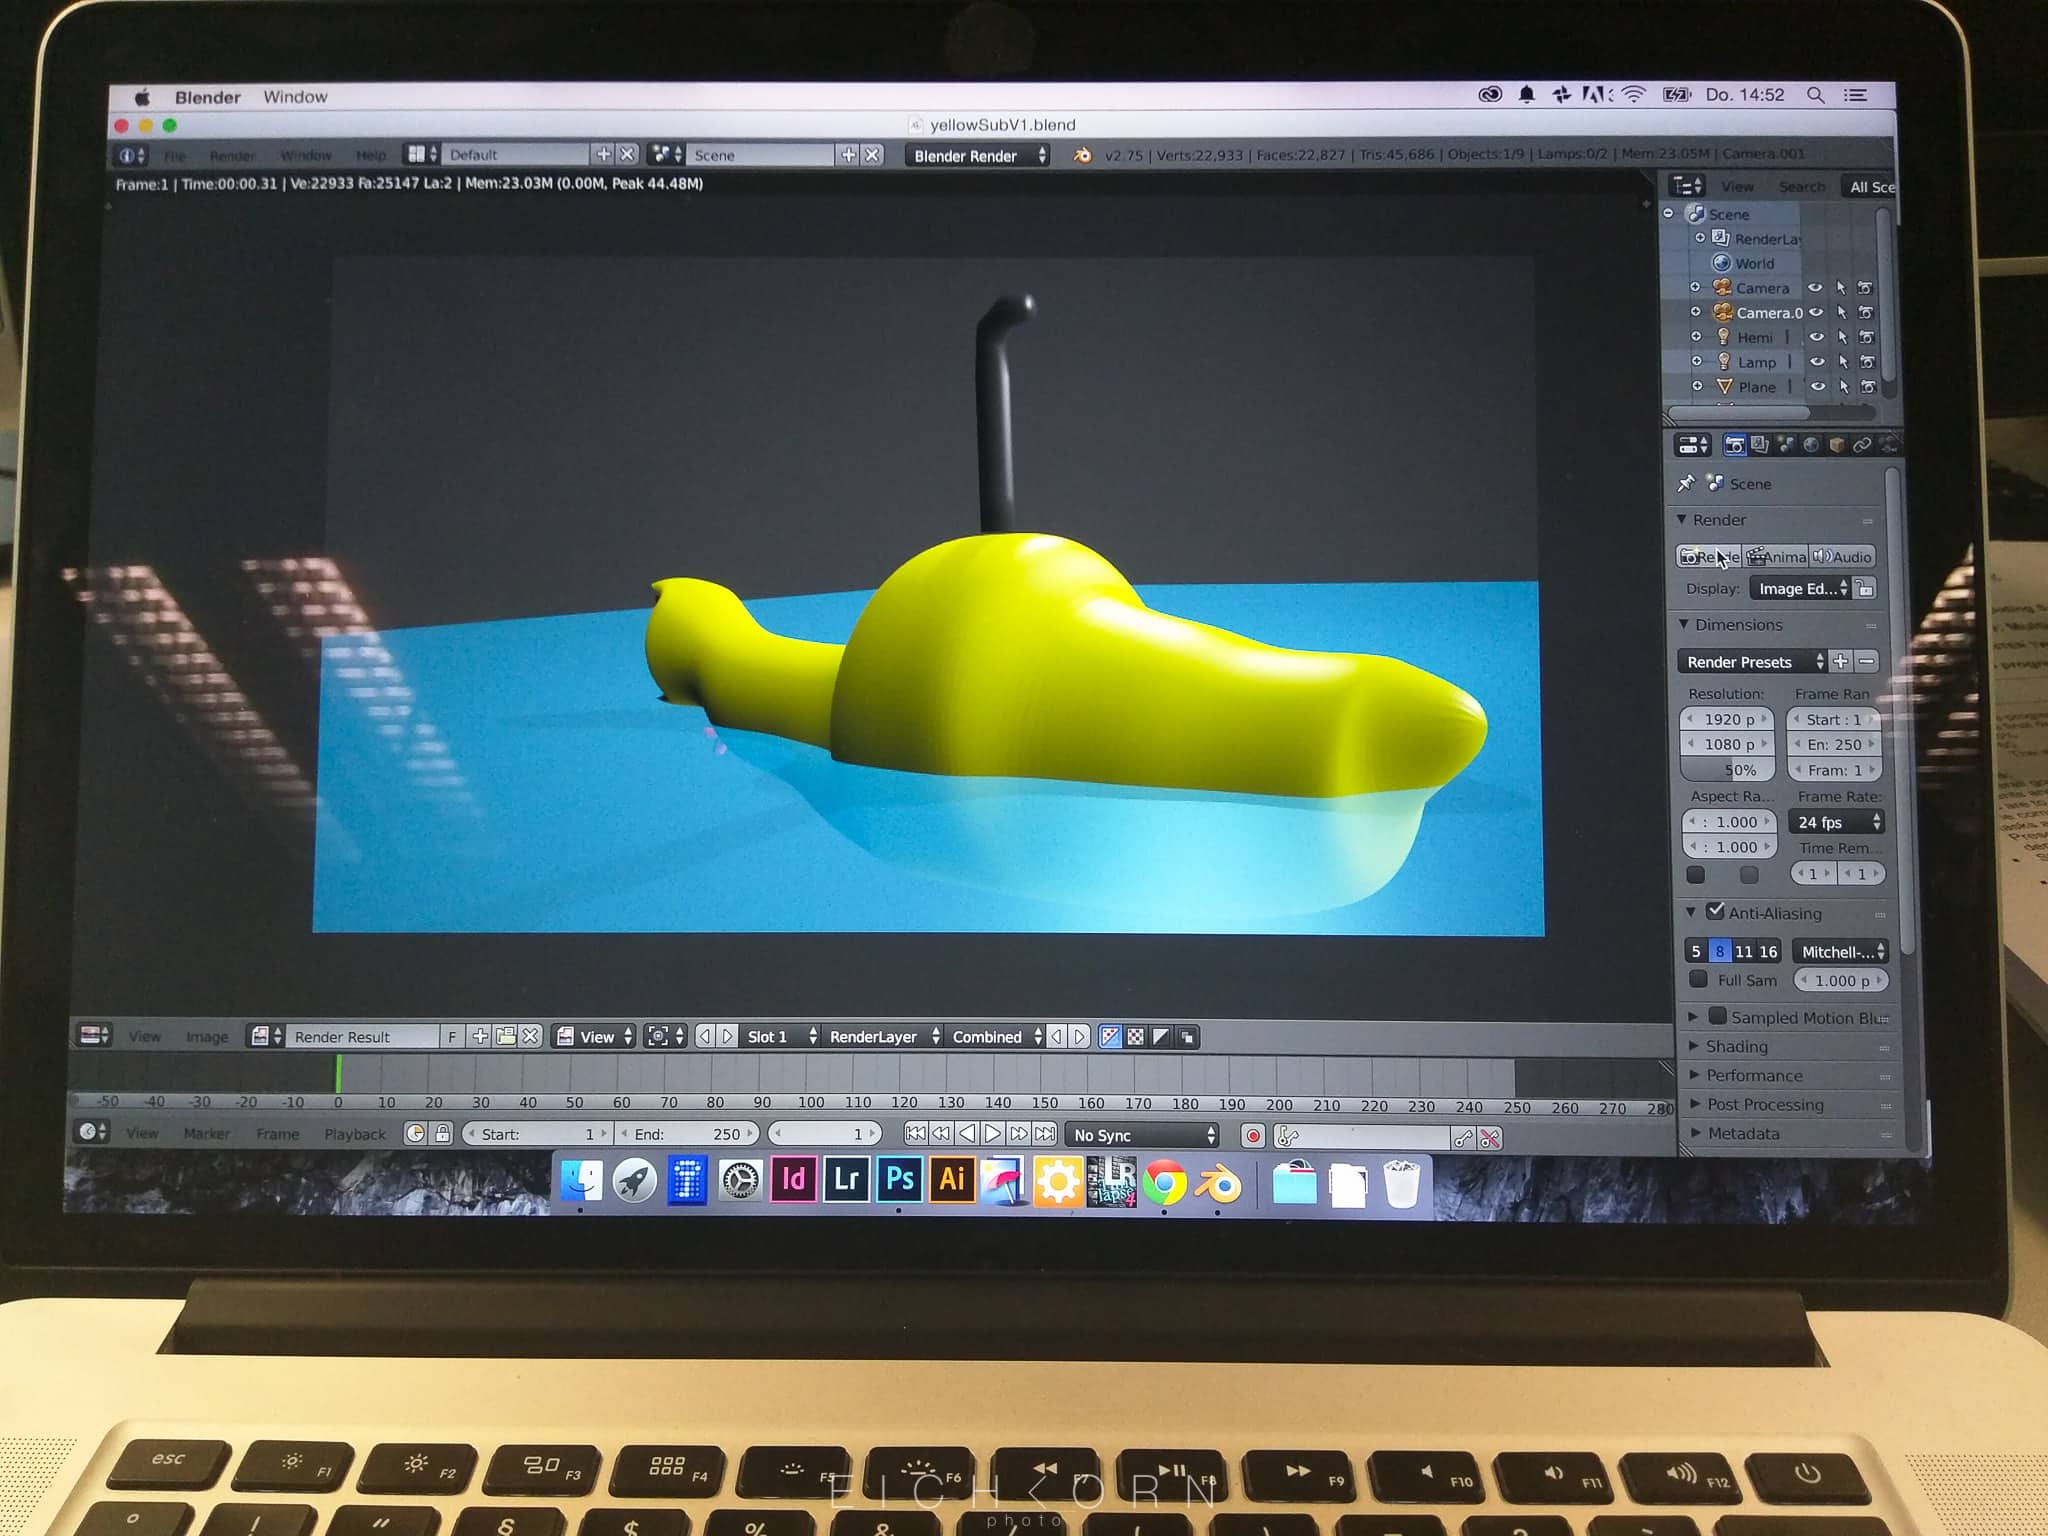This screenshot has width=2048, height=1536.
Task: Play the animation forward in timeline
Action: click(x=992, y=1134)
